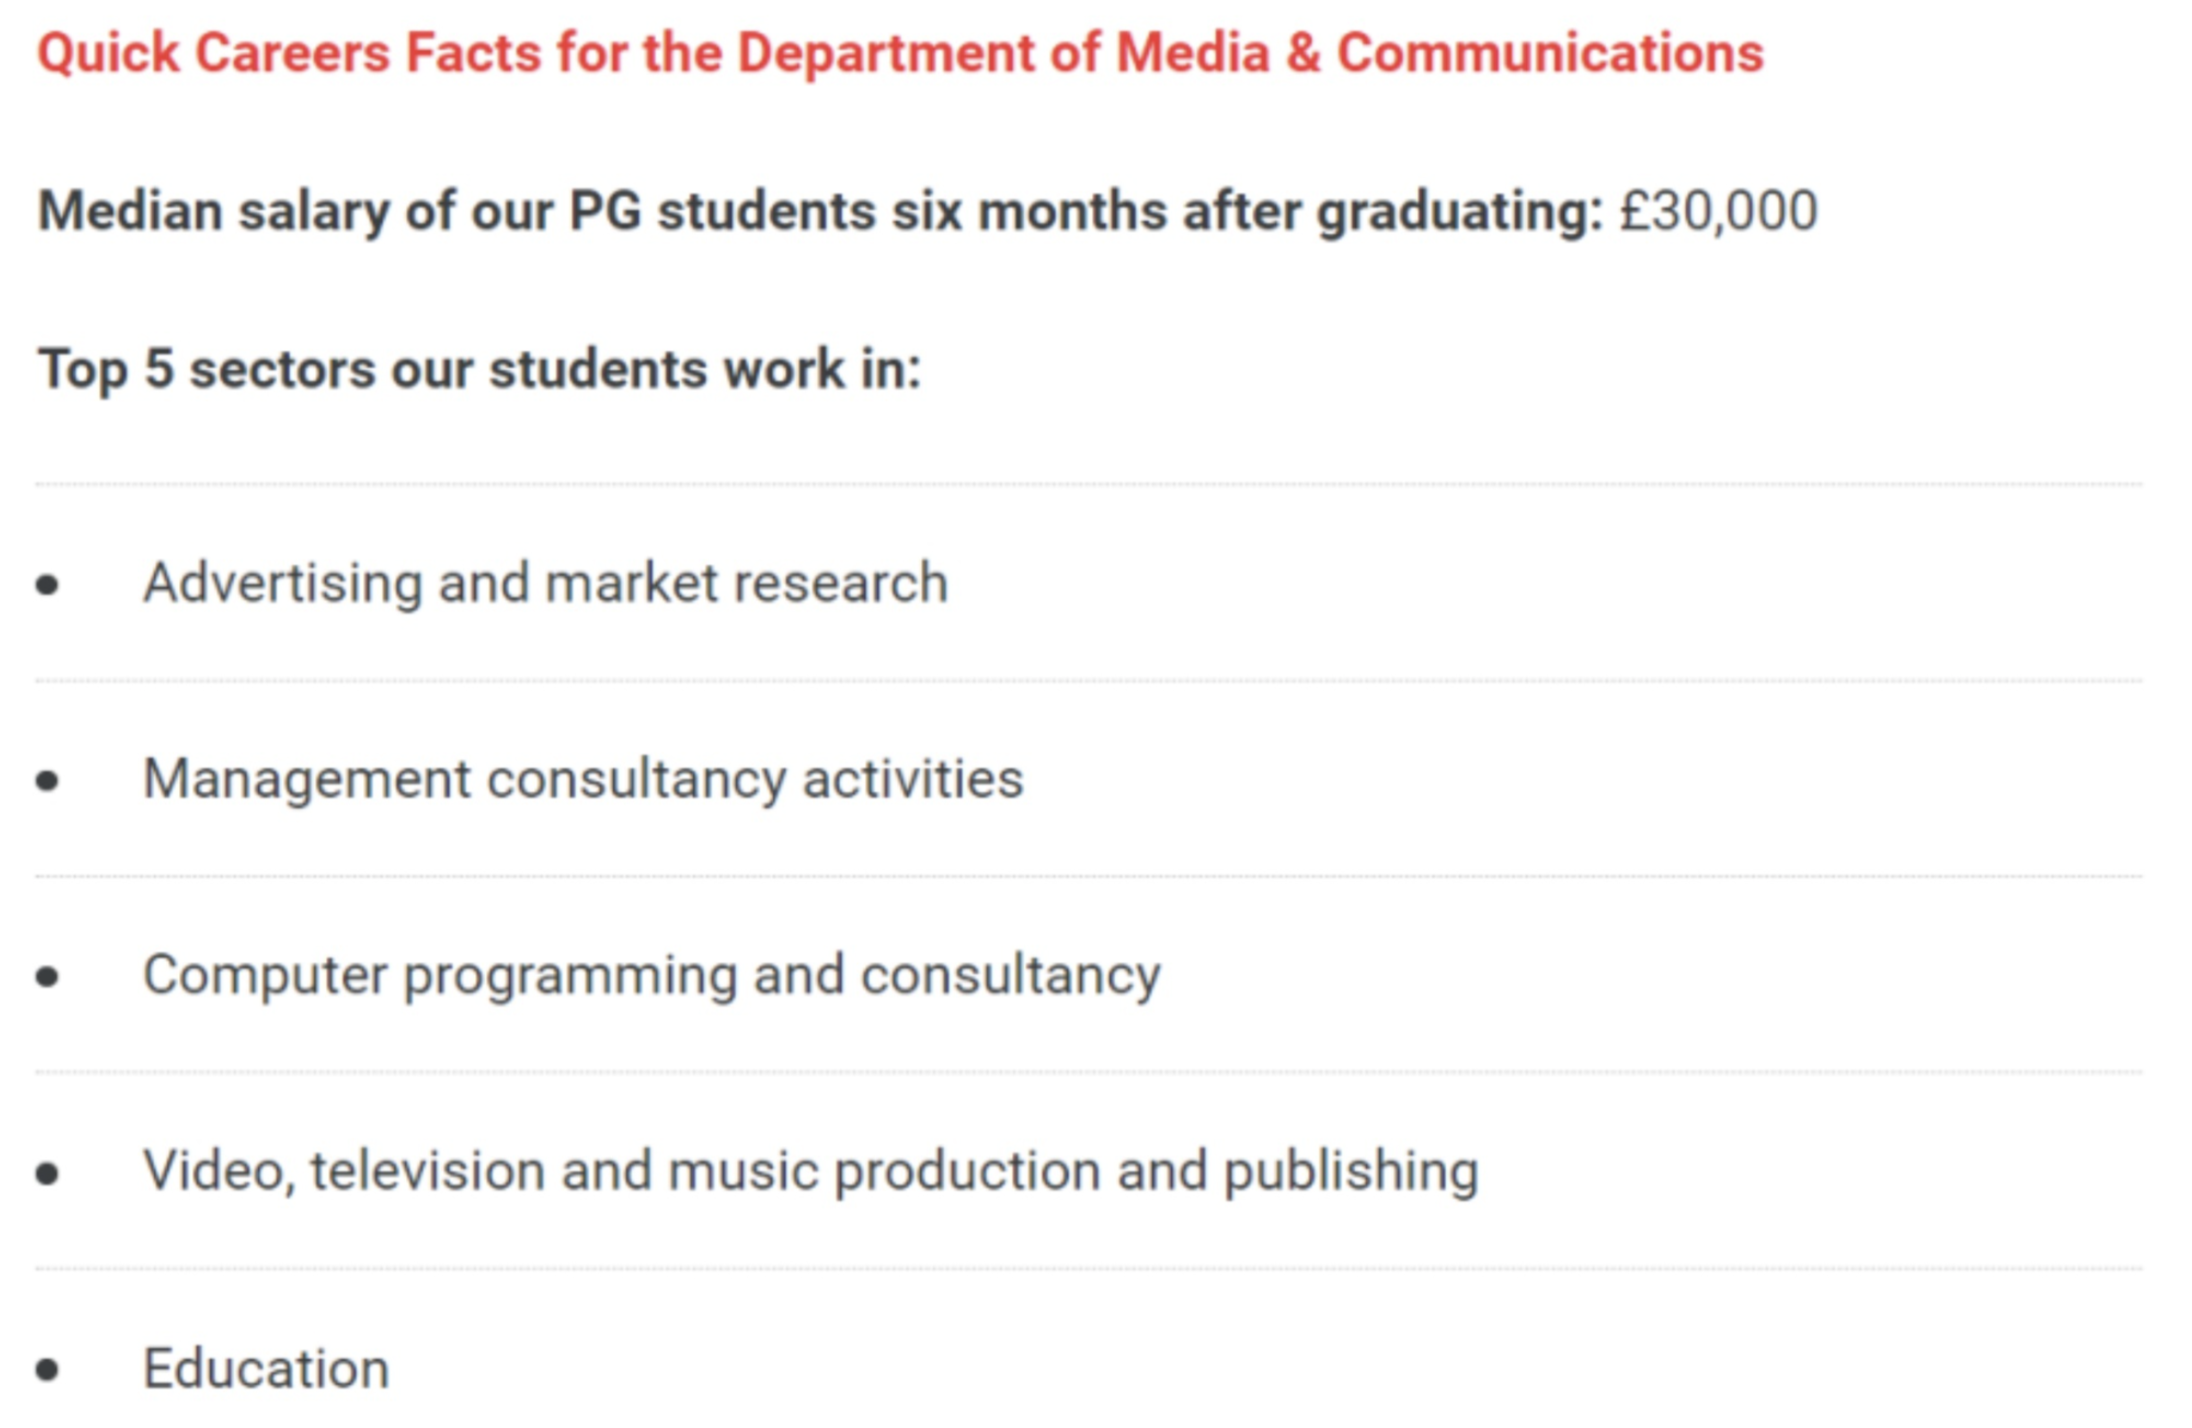Click the red Quick Careers Facts heading

click(x=900, y=53)
